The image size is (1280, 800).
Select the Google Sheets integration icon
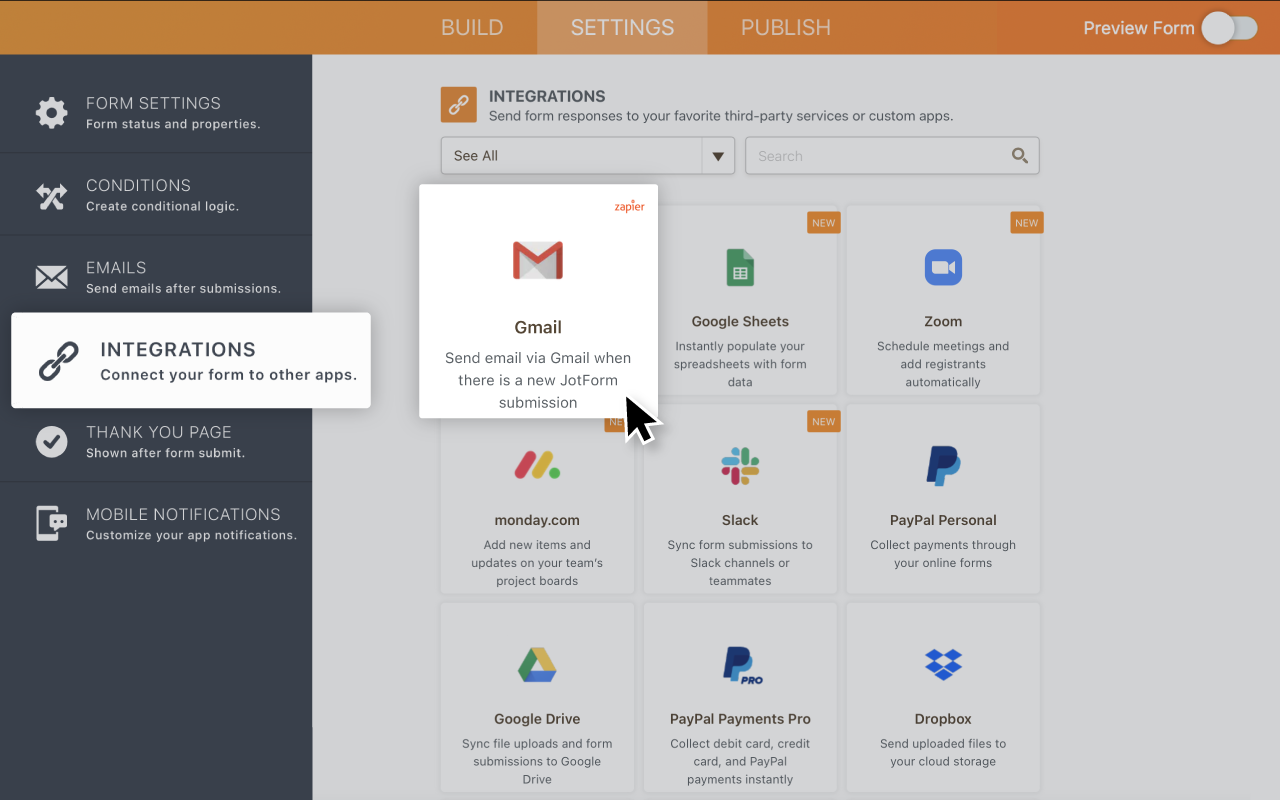(x=740, y=267)
